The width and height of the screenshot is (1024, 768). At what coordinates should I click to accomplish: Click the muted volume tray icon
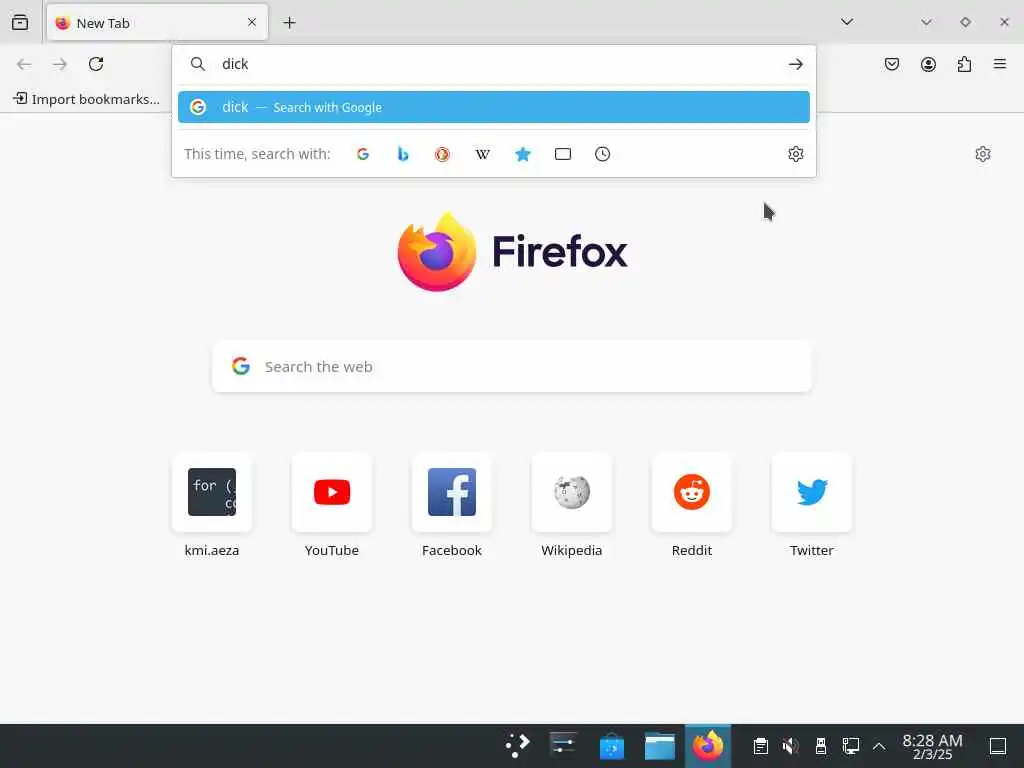point(790,746)
